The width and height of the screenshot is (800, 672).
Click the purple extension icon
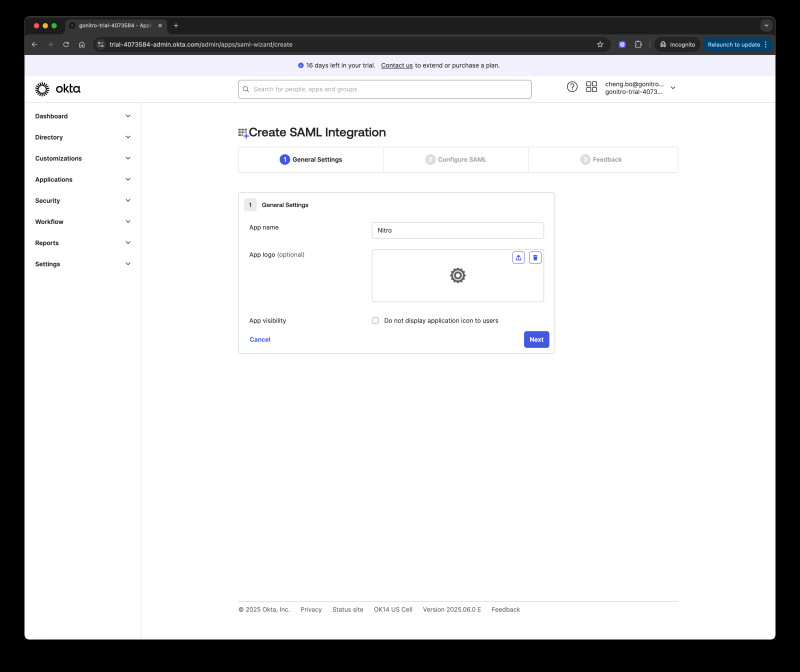click(622, 44)
